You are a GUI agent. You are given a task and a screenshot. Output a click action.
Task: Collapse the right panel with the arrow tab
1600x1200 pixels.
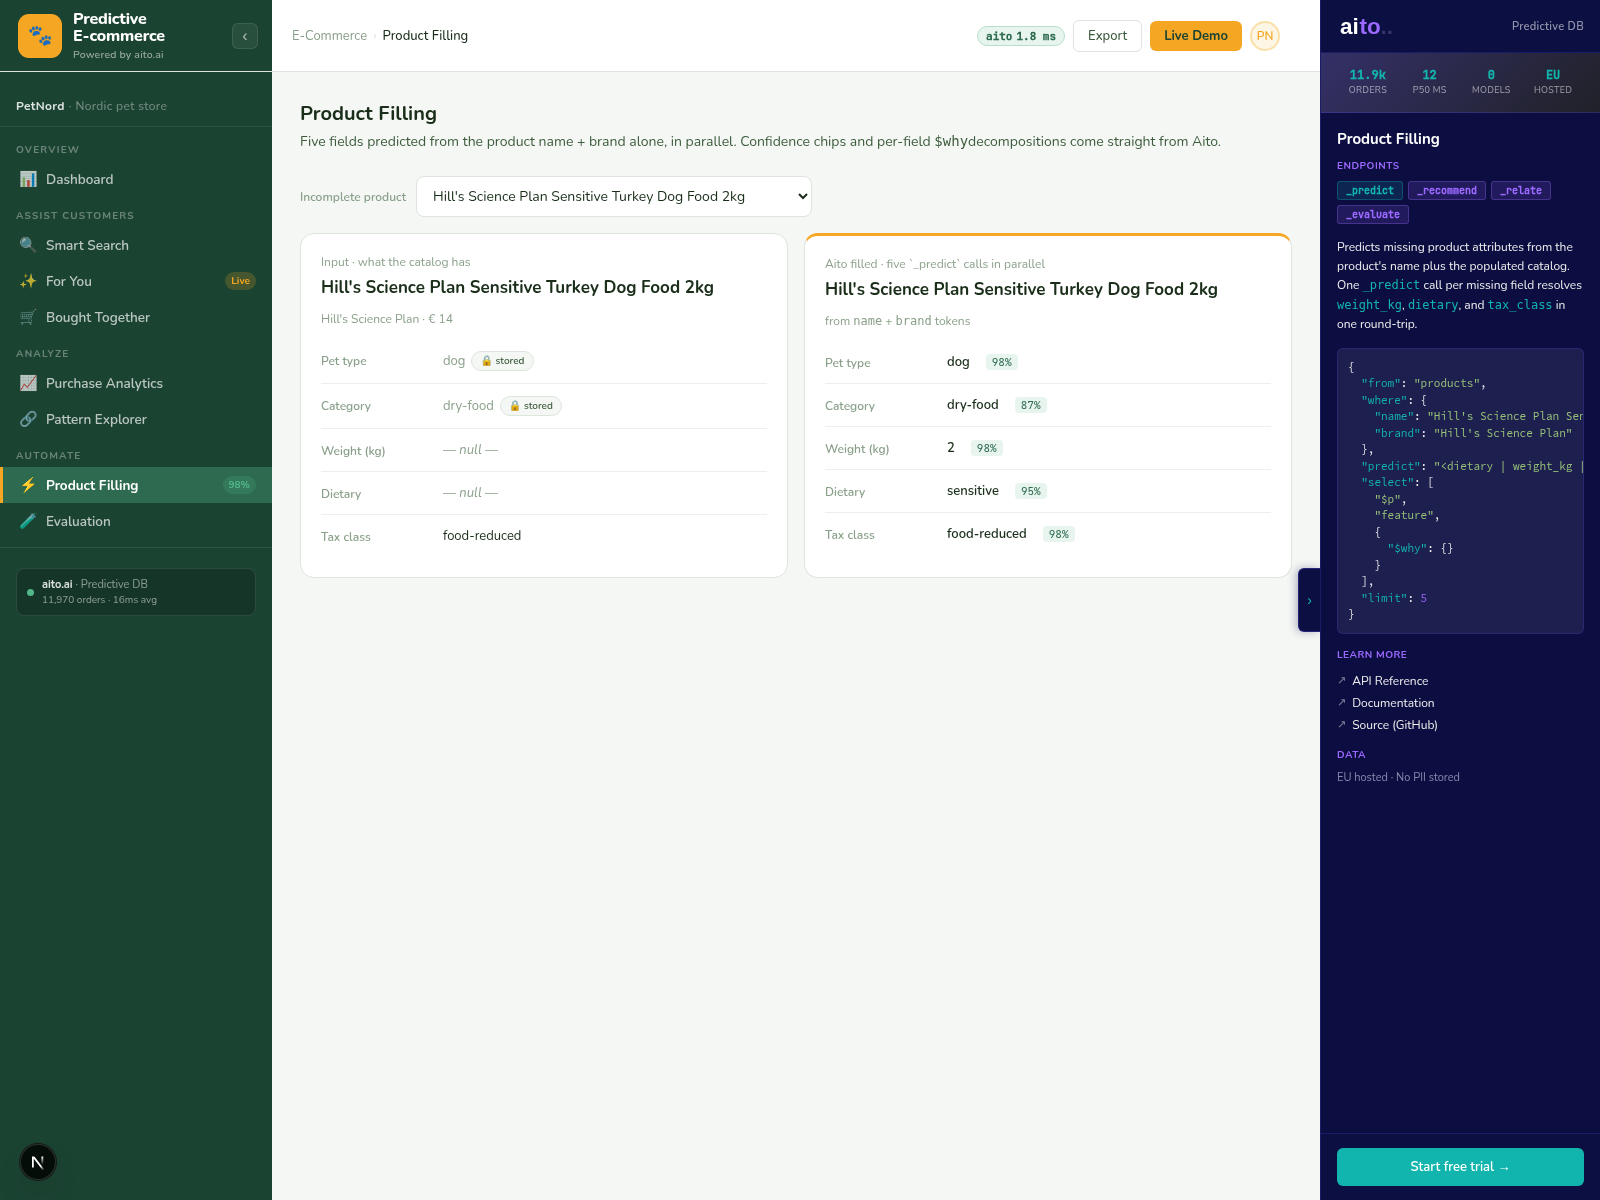pyautogui.click(x=1309, y=600)
